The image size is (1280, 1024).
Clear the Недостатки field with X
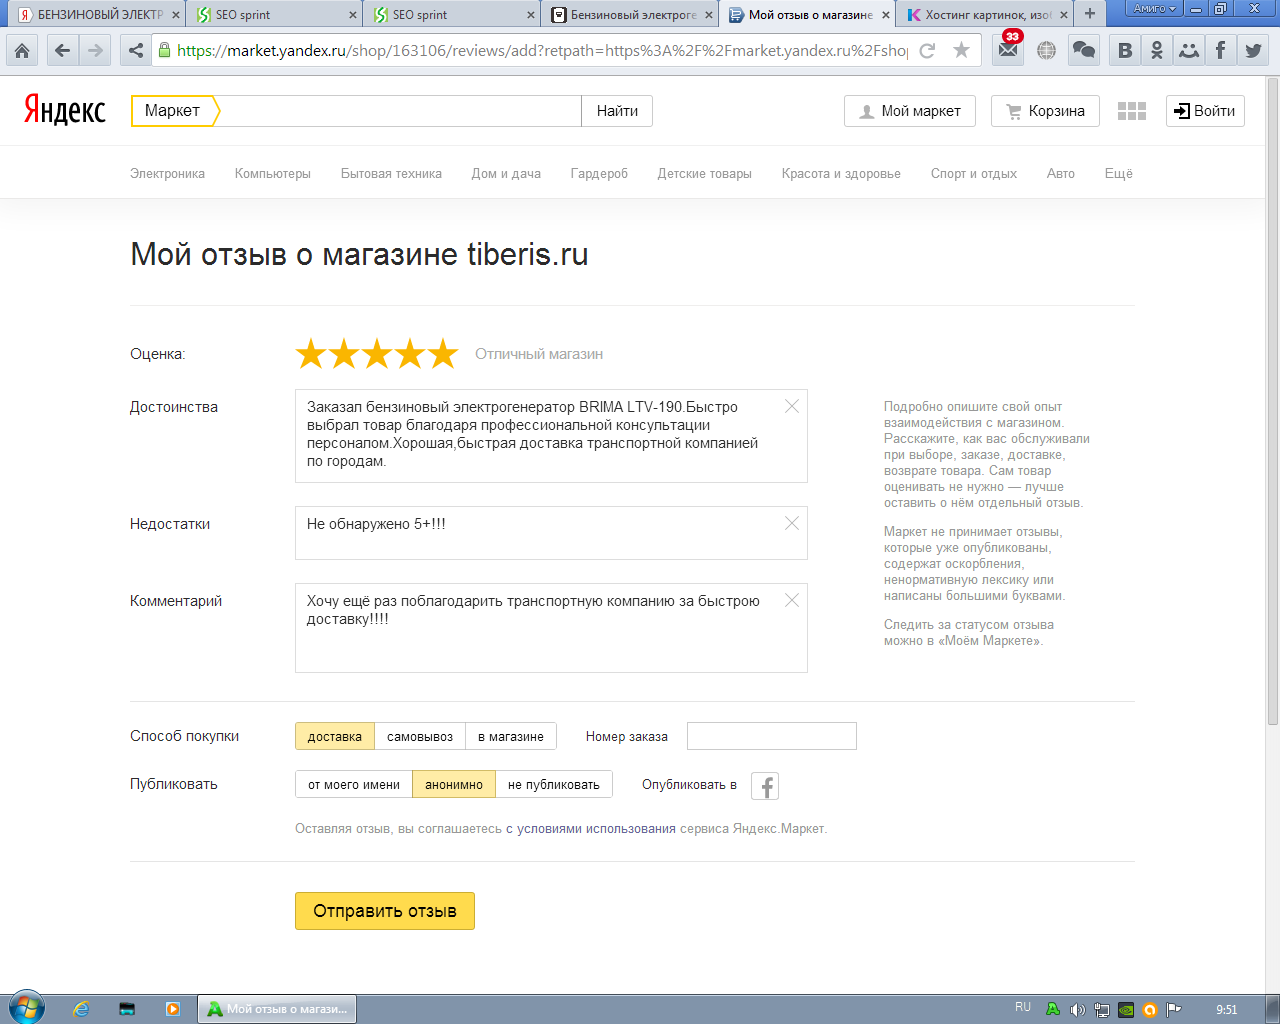coord(792,523)
